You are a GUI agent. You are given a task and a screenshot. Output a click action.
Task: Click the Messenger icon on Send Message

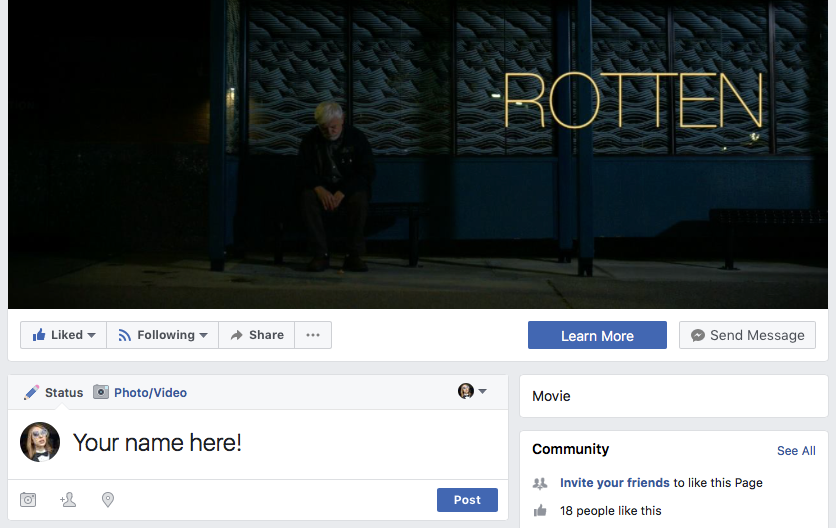[697, 335]
